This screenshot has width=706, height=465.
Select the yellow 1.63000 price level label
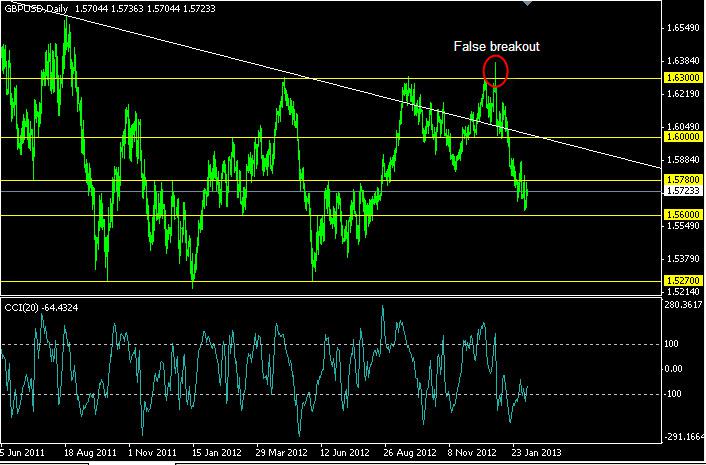click(x=683, y=78)
